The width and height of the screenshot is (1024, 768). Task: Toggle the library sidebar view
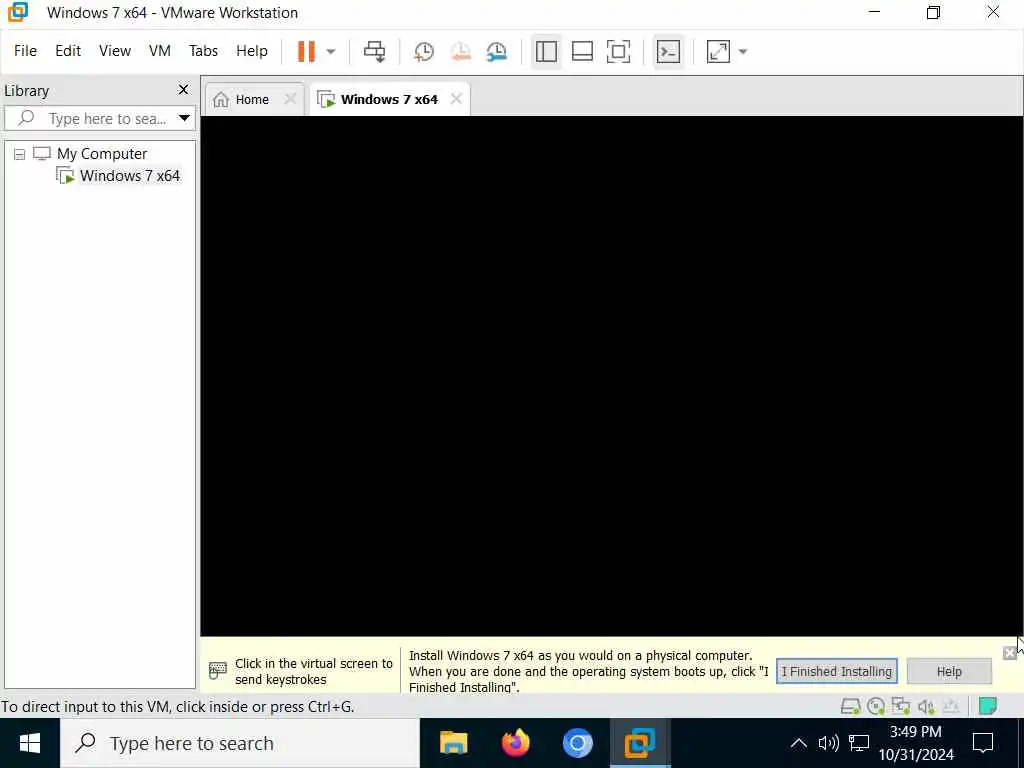click(546, 52)
